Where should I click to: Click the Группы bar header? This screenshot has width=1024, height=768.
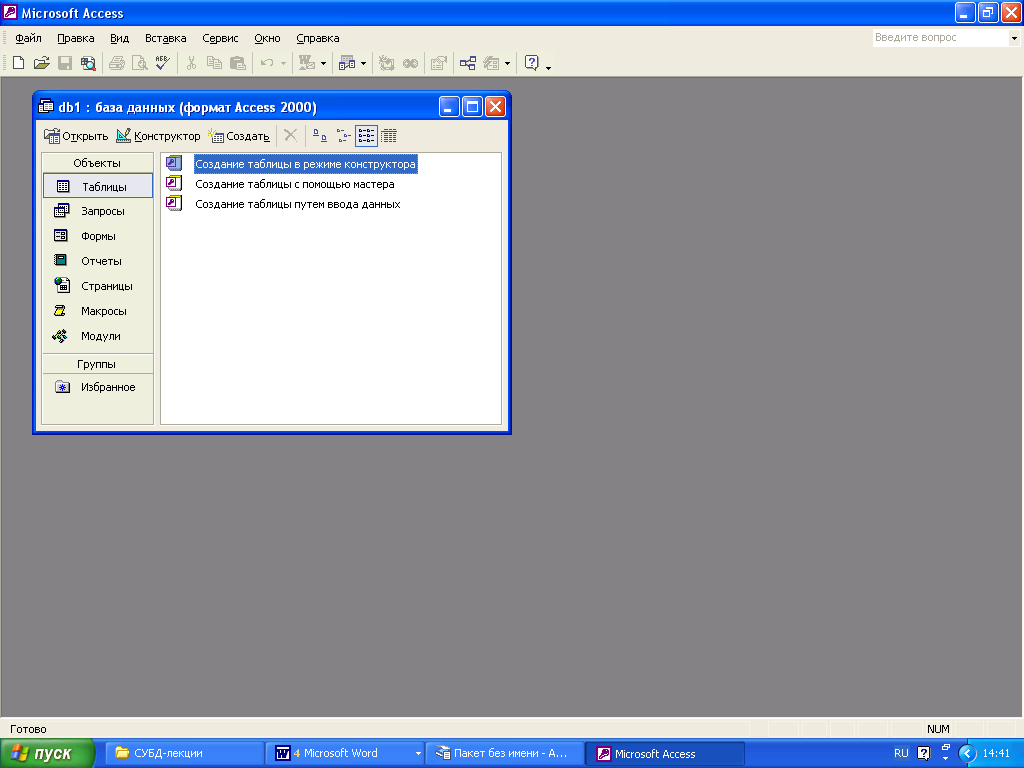coord(97,364)
